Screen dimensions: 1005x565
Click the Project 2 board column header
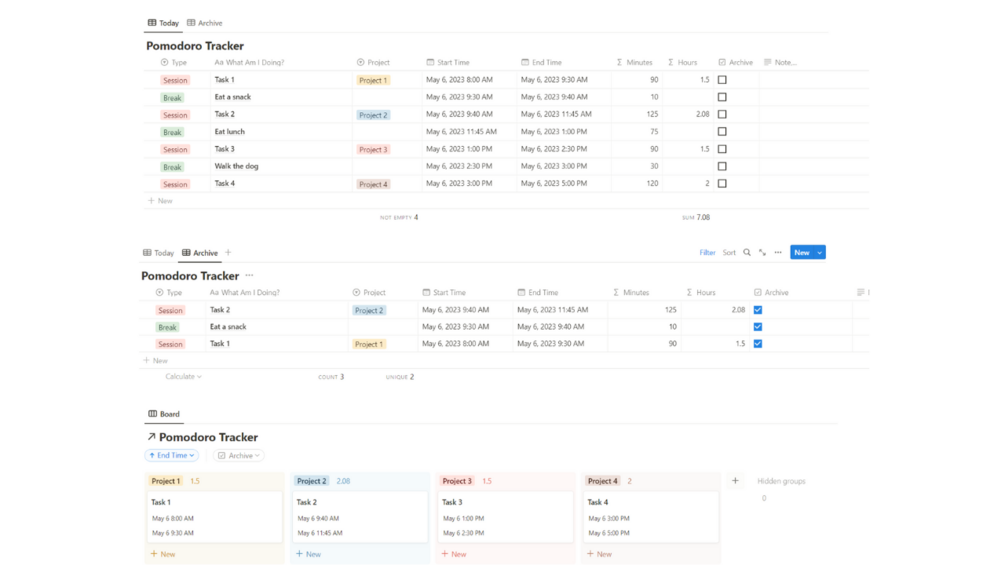coord(311,481)
